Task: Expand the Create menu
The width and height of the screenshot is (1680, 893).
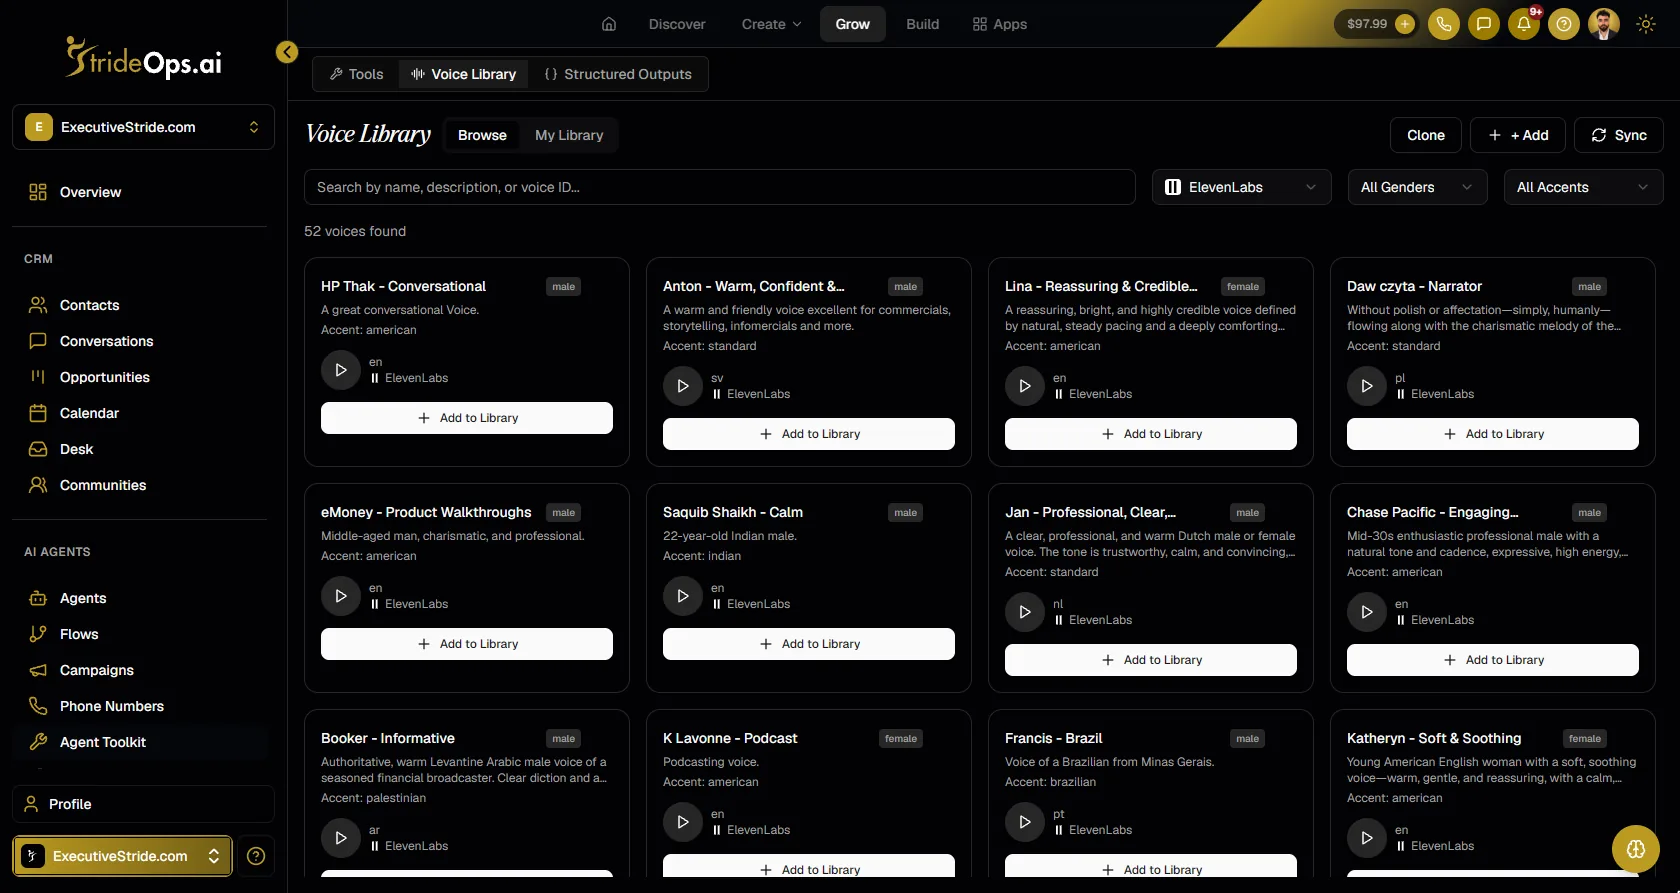Action: click(x=771, y=24)
